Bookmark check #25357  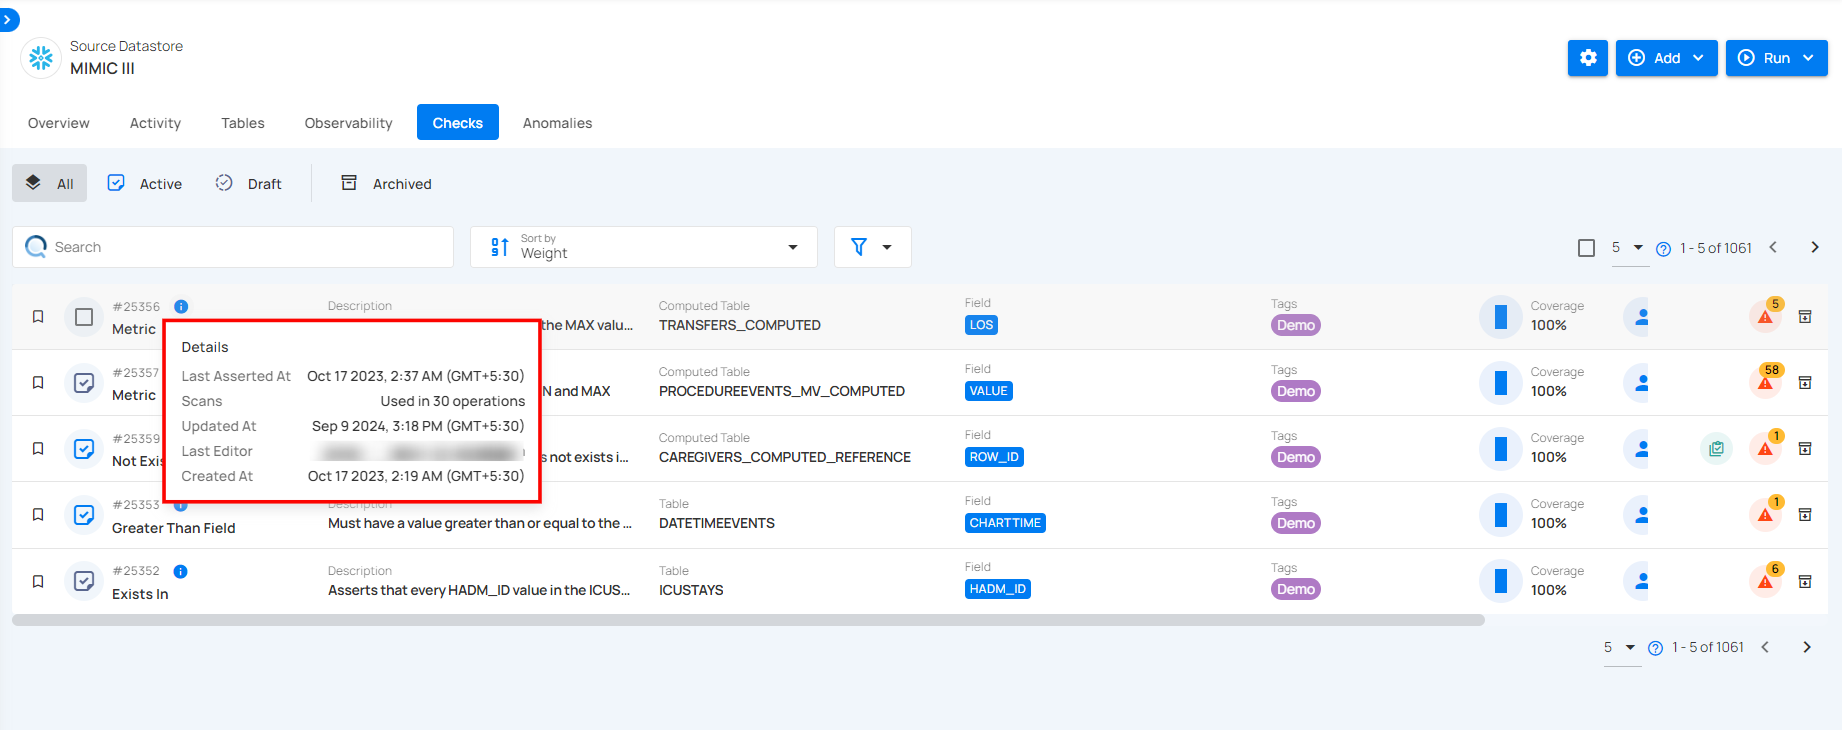click(38, 383)
